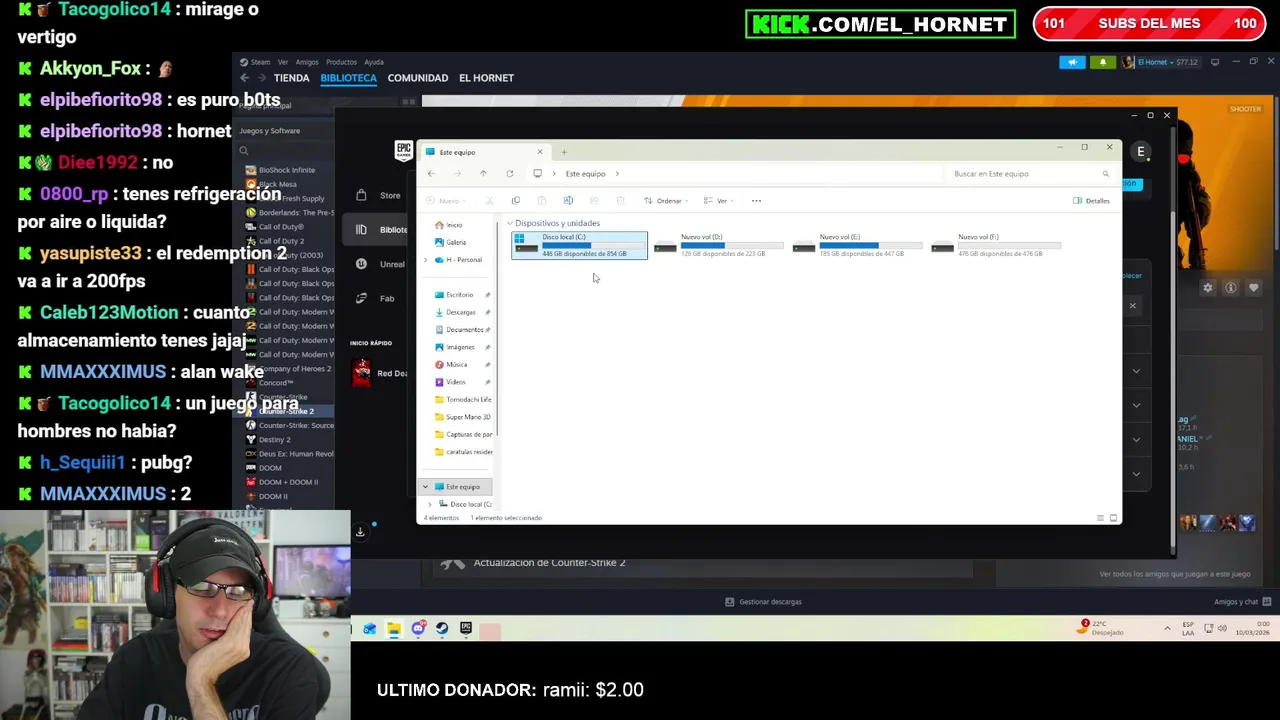This screenshot has height=720, width=1280.
Task: Open Amigos y chat in Steam
Action: pos(1242,602)
